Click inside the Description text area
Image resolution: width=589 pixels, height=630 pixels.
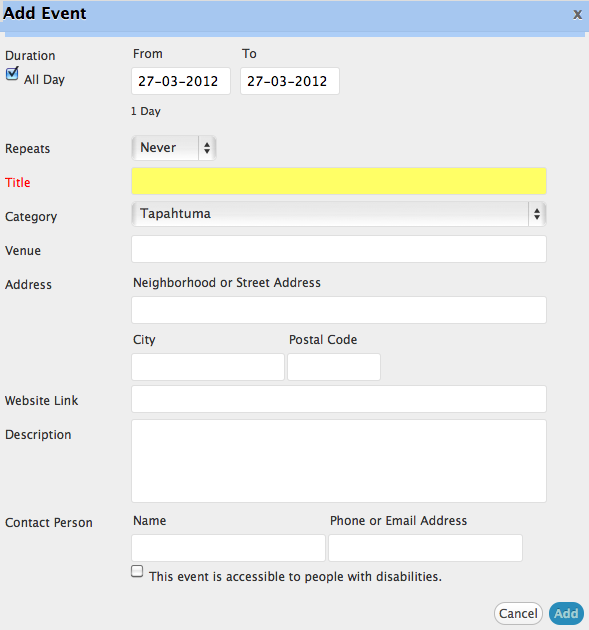pos(339,461)
